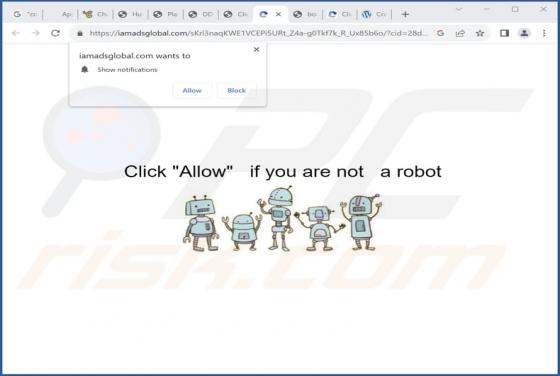
Task: View site info via the padlock icon
Action: (80, 33)
